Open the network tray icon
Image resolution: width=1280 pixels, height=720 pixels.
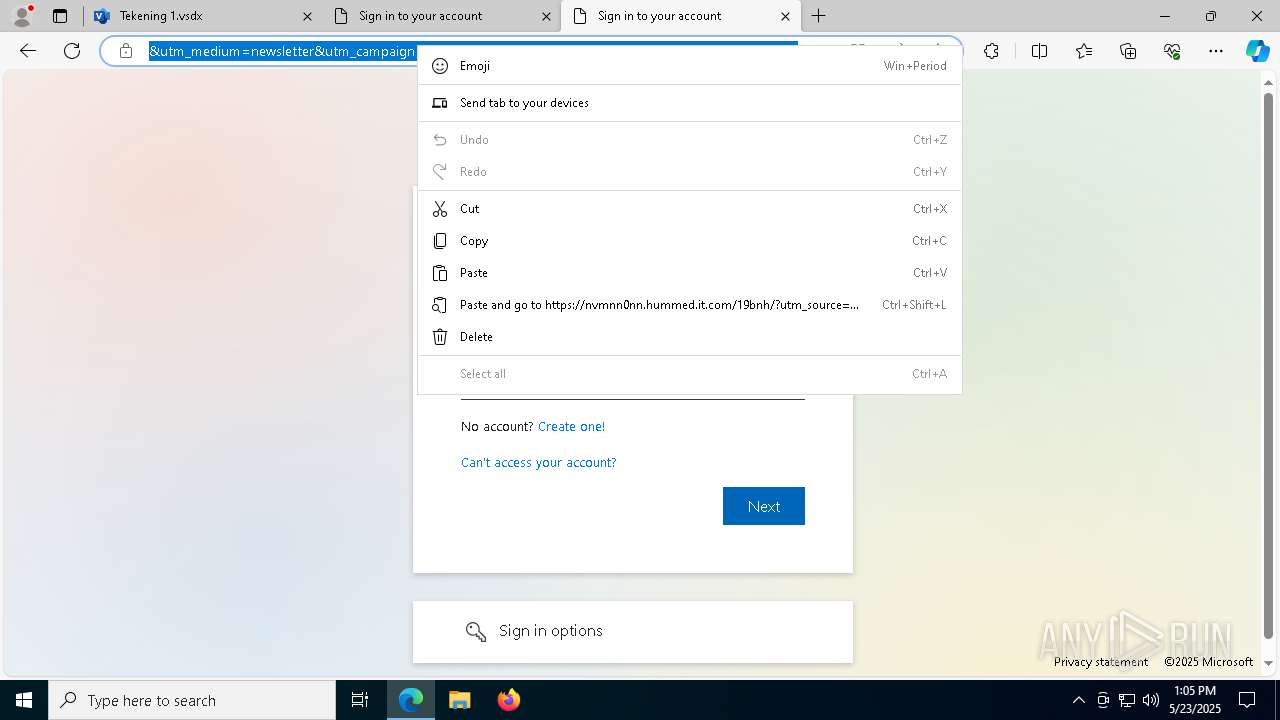[1127, 700]
